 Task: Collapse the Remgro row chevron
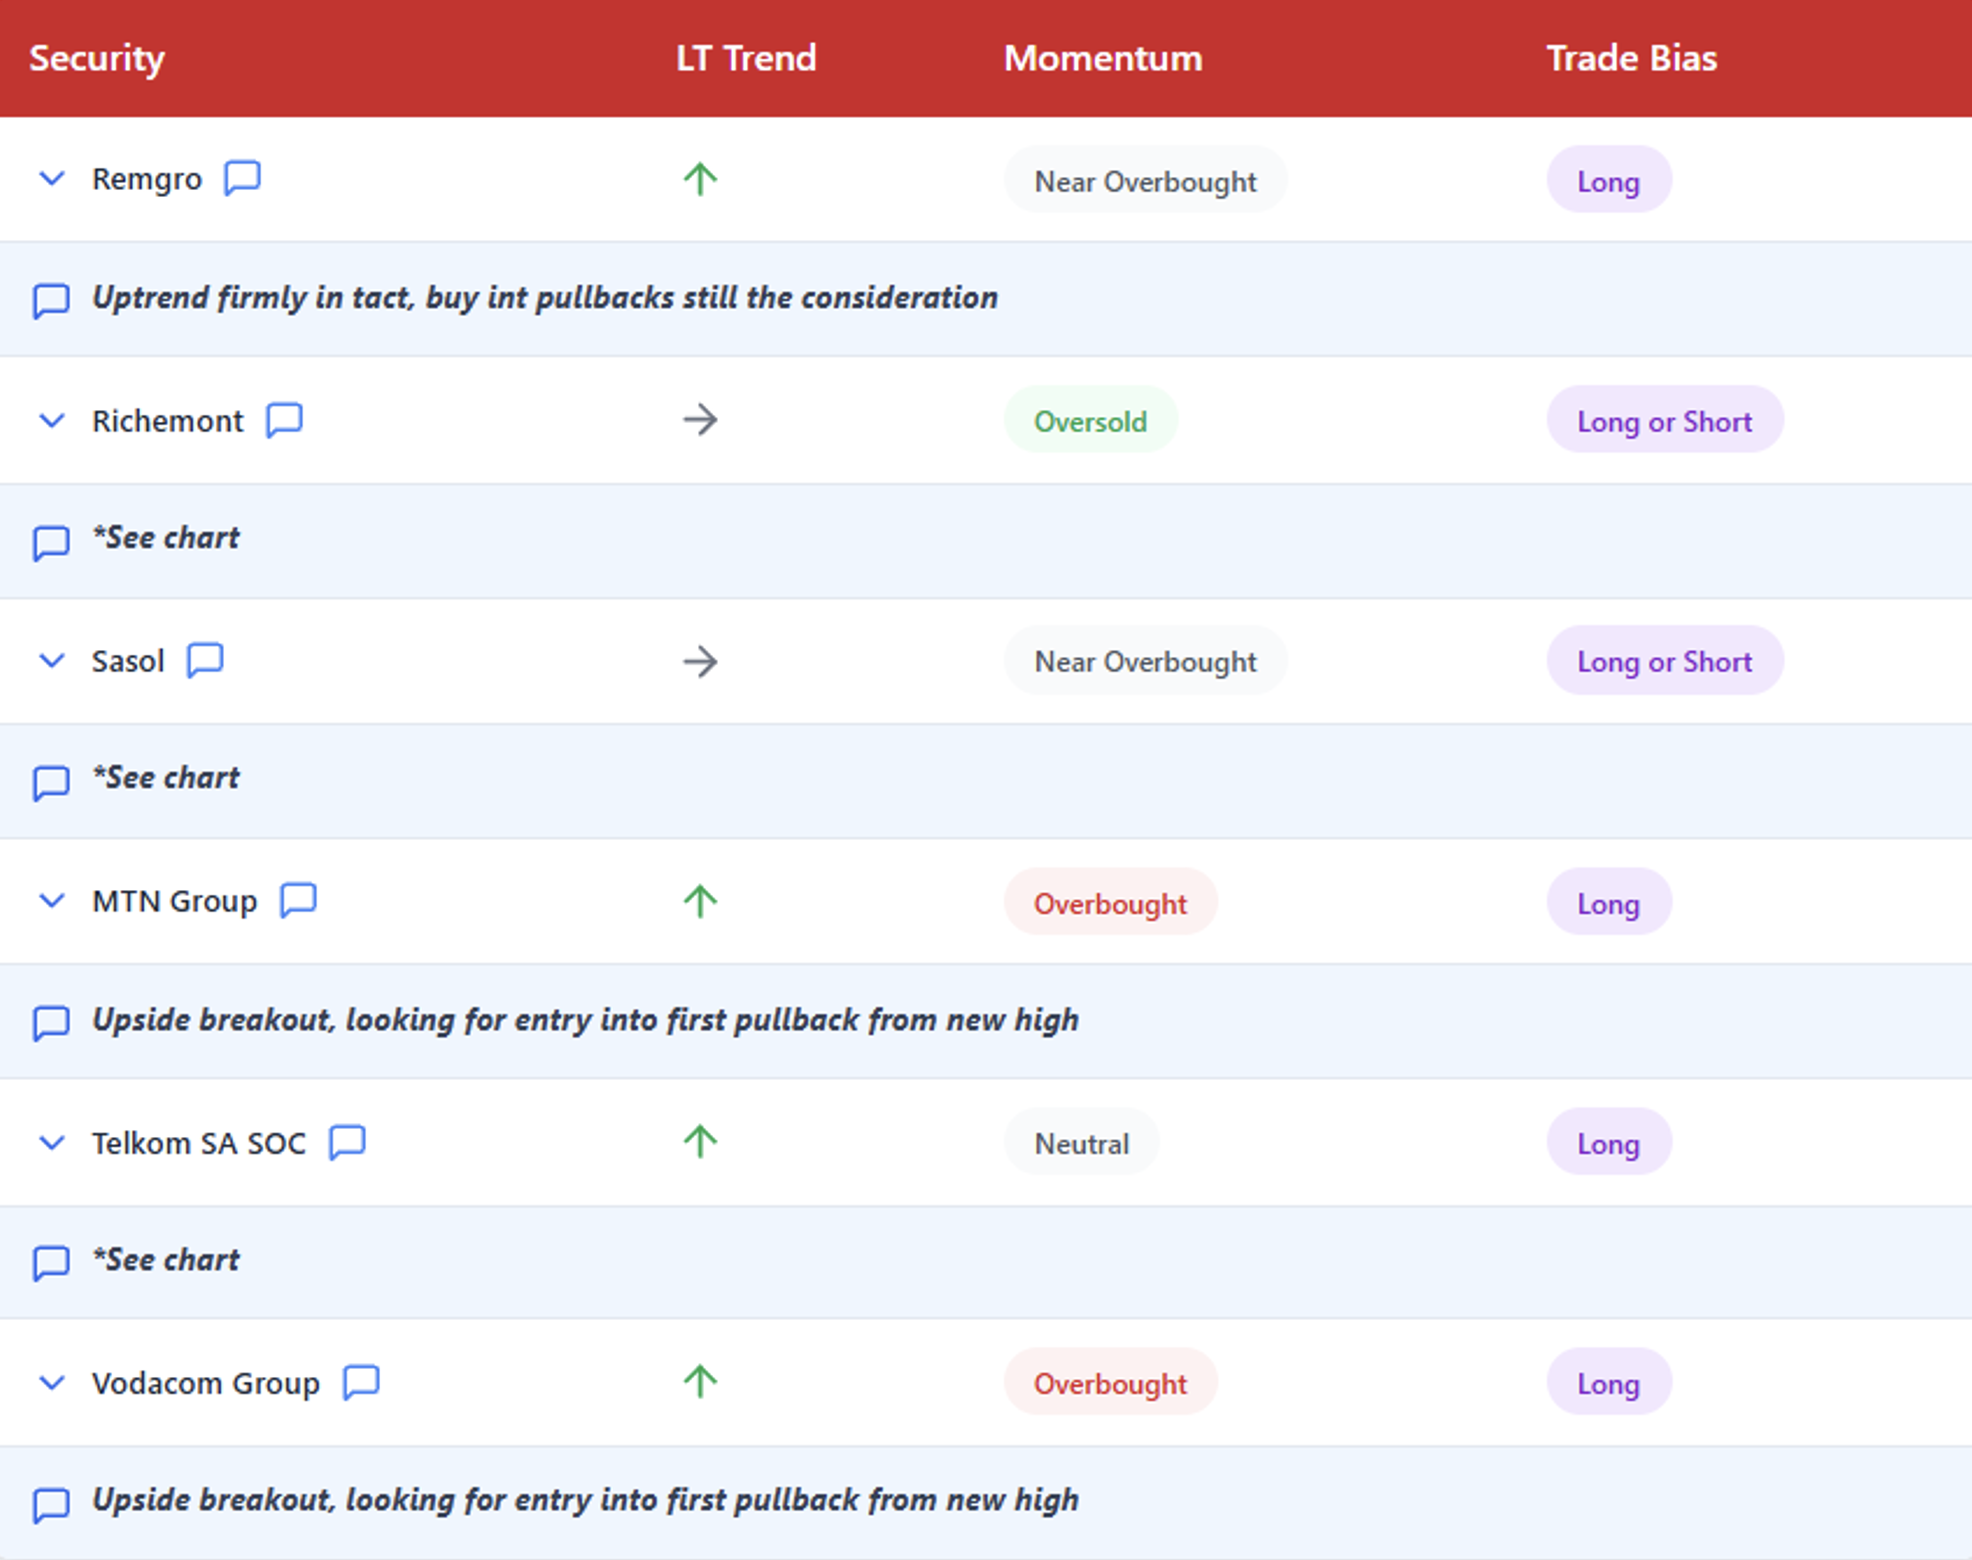[51, 179]
